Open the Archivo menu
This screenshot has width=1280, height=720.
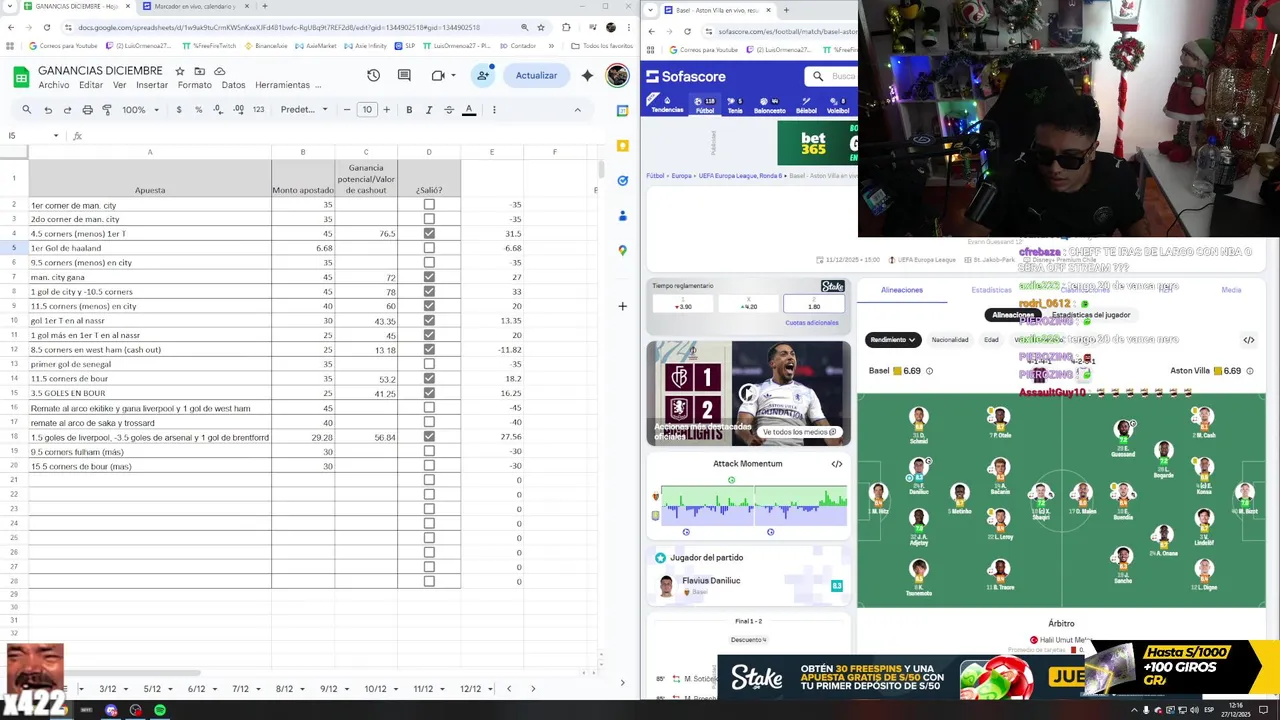pyautogui.click(x=54, y=85)
